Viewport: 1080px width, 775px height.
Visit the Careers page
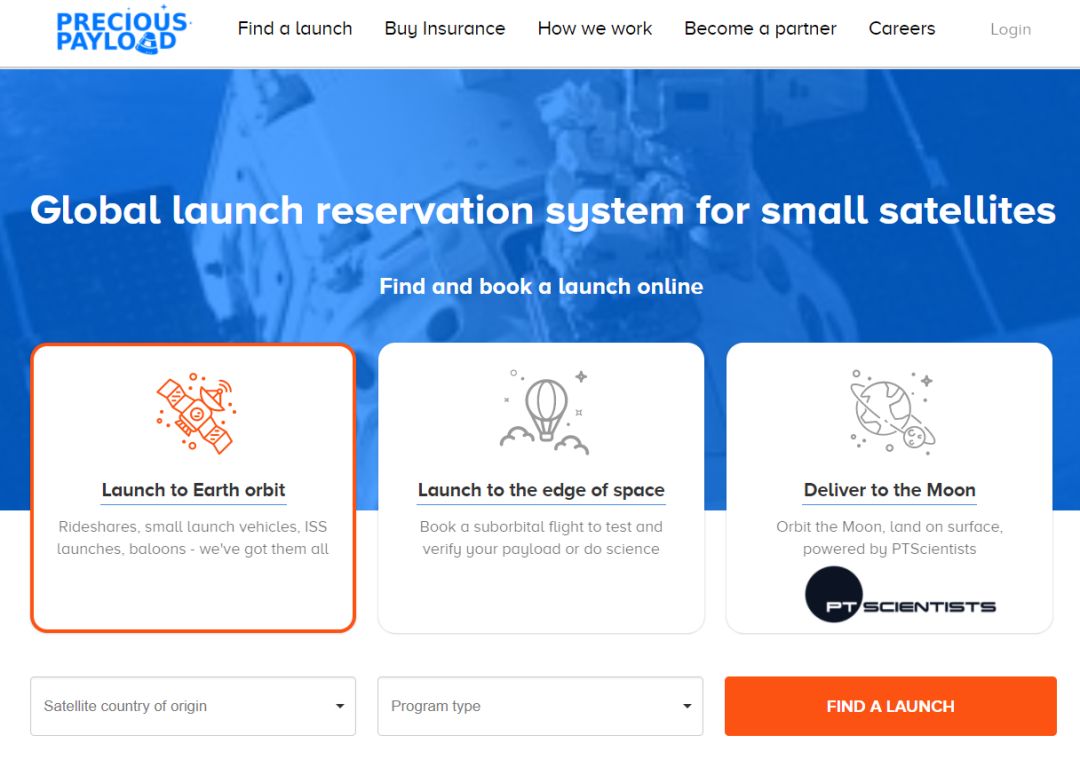coord(902,29)
